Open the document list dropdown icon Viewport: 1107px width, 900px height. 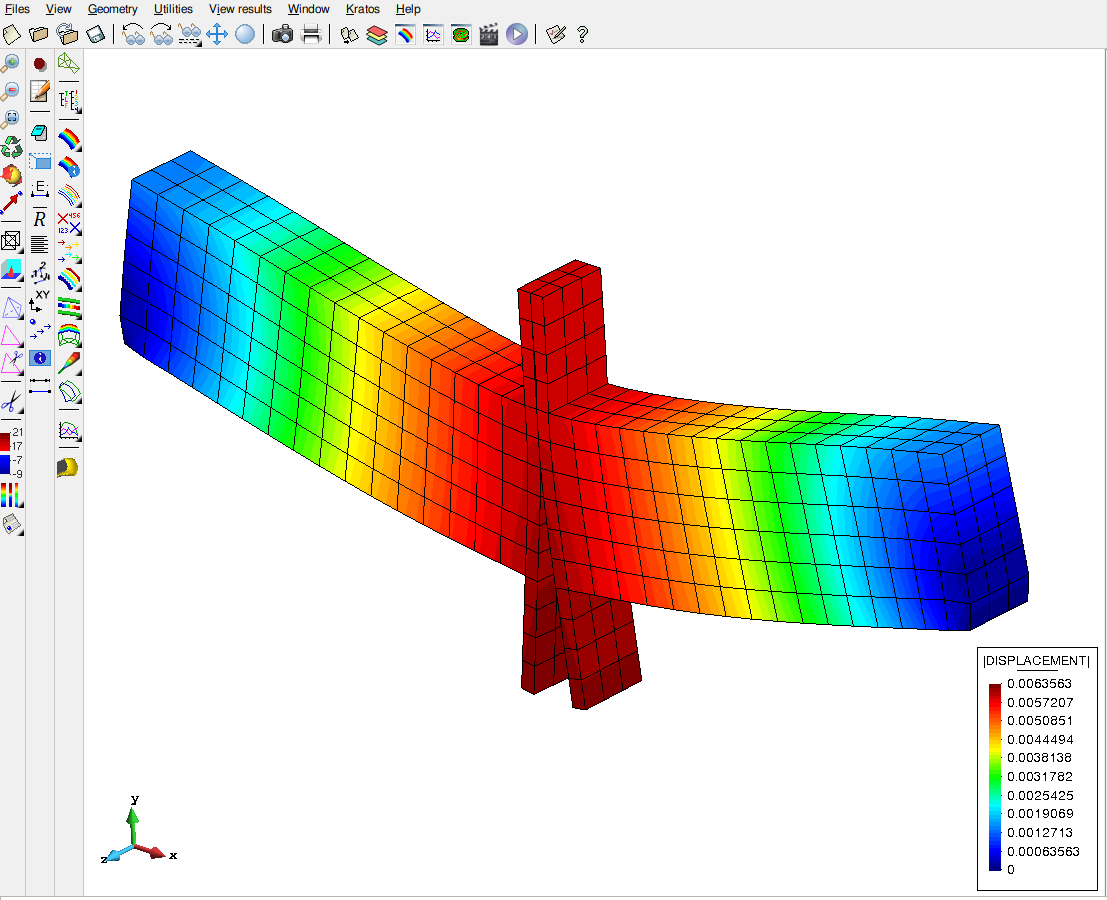(x=11, y=524)
